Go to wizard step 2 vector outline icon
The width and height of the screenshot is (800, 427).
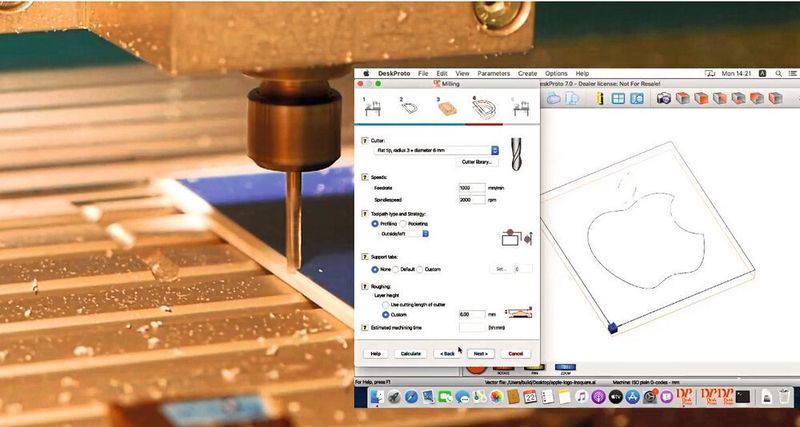pyautogui.click(x=409, y=106)
